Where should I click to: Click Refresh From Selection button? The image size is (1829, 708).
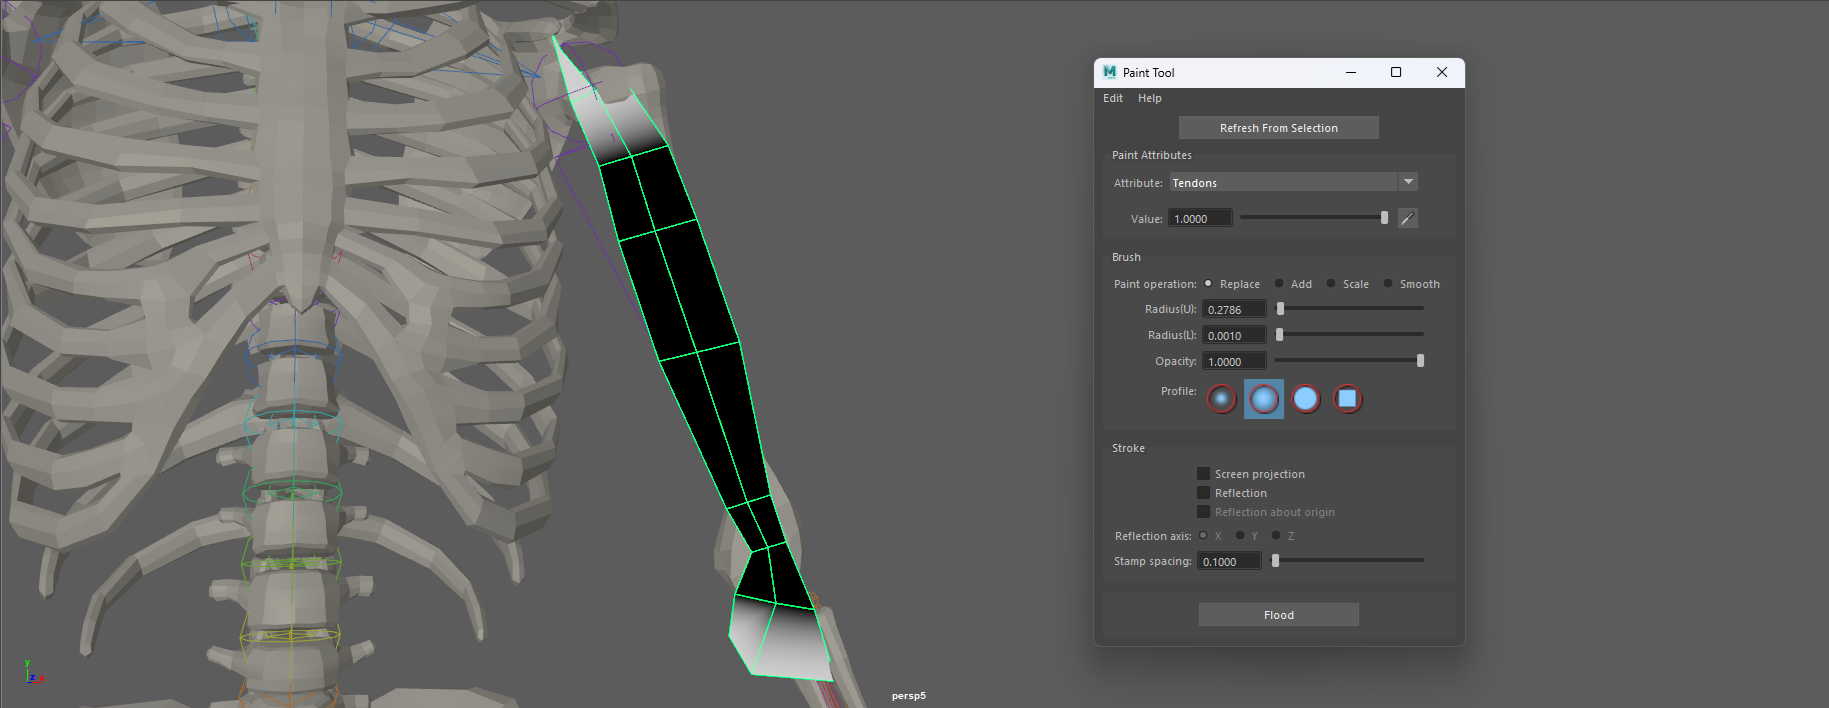[1278, 128]
